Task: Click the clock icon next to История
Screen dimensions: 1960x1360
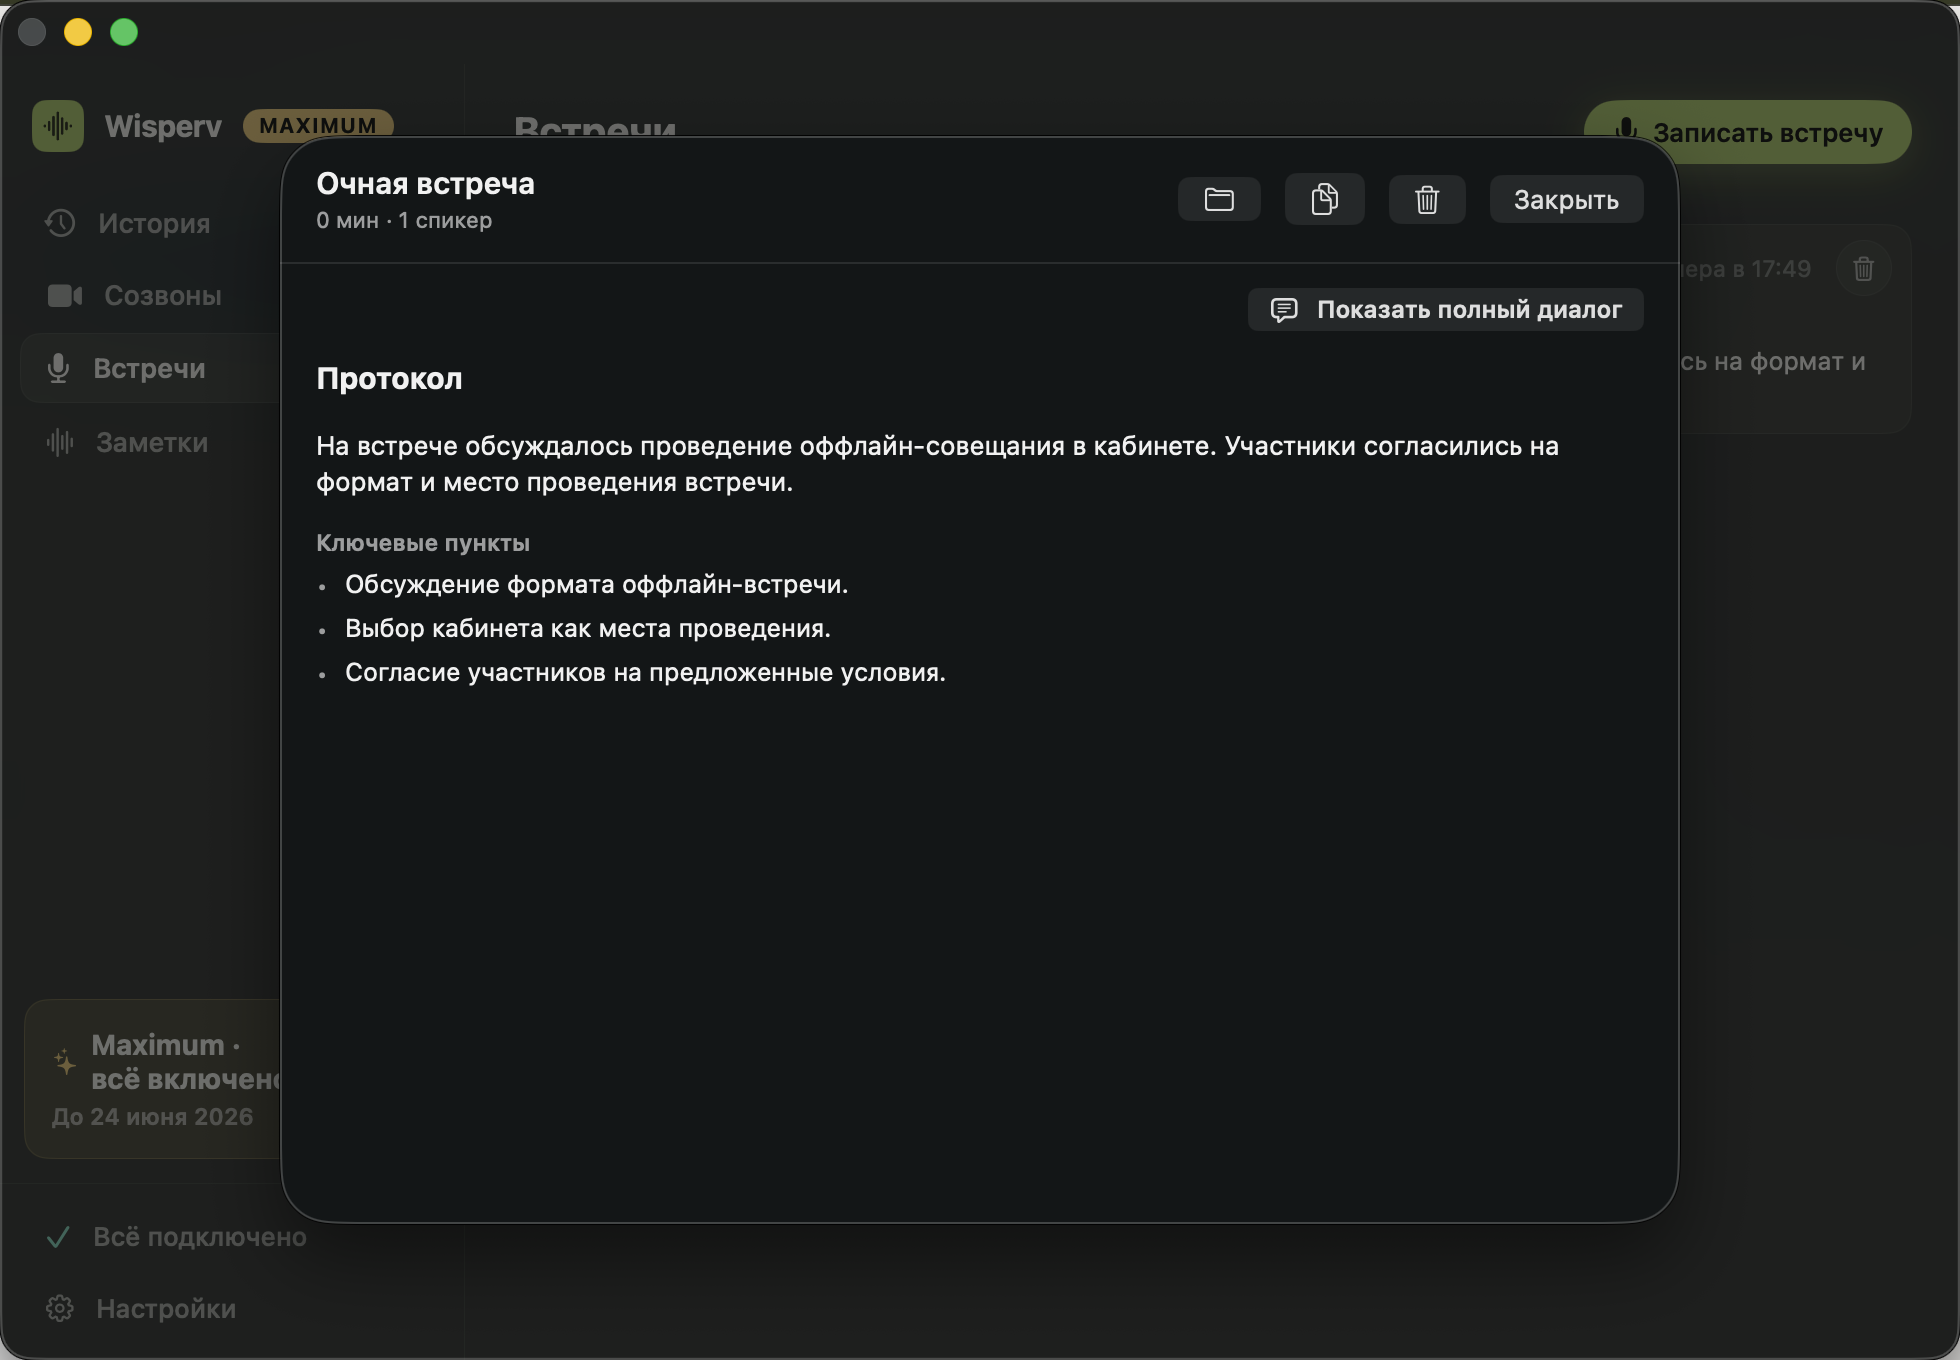Action: click(61, 223)
